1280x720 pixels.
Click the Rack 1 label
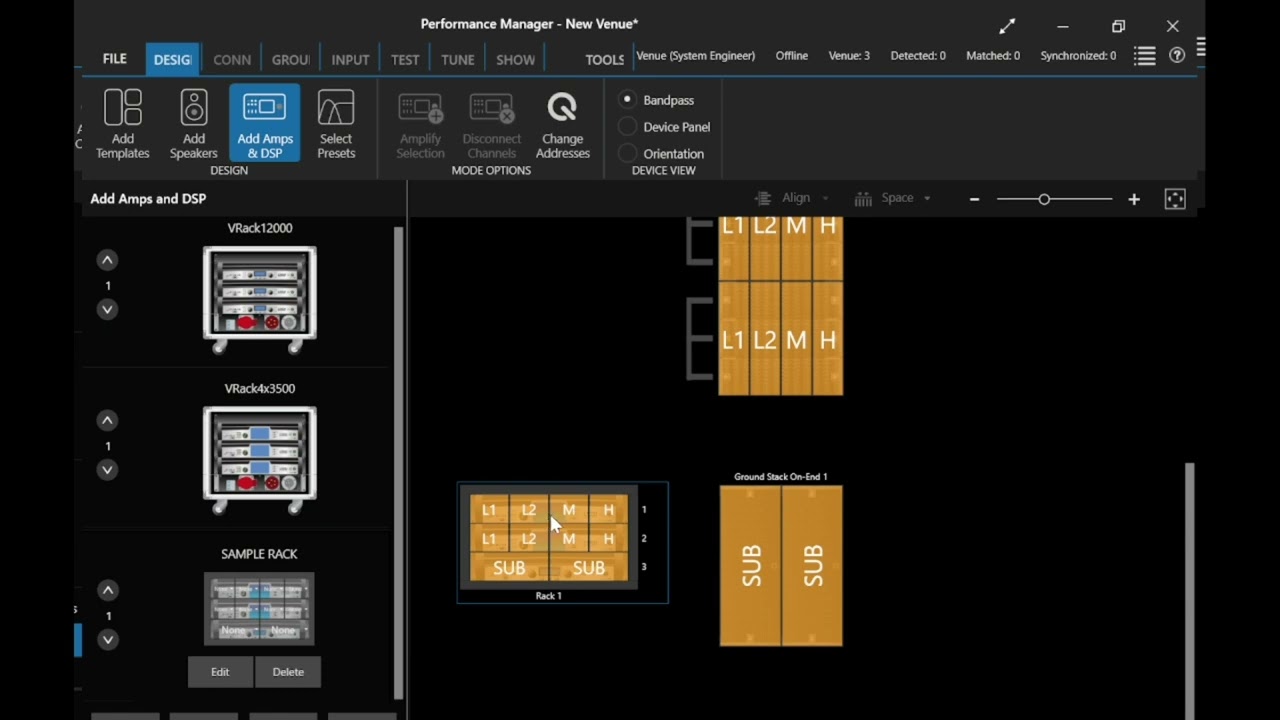(548, 596)
